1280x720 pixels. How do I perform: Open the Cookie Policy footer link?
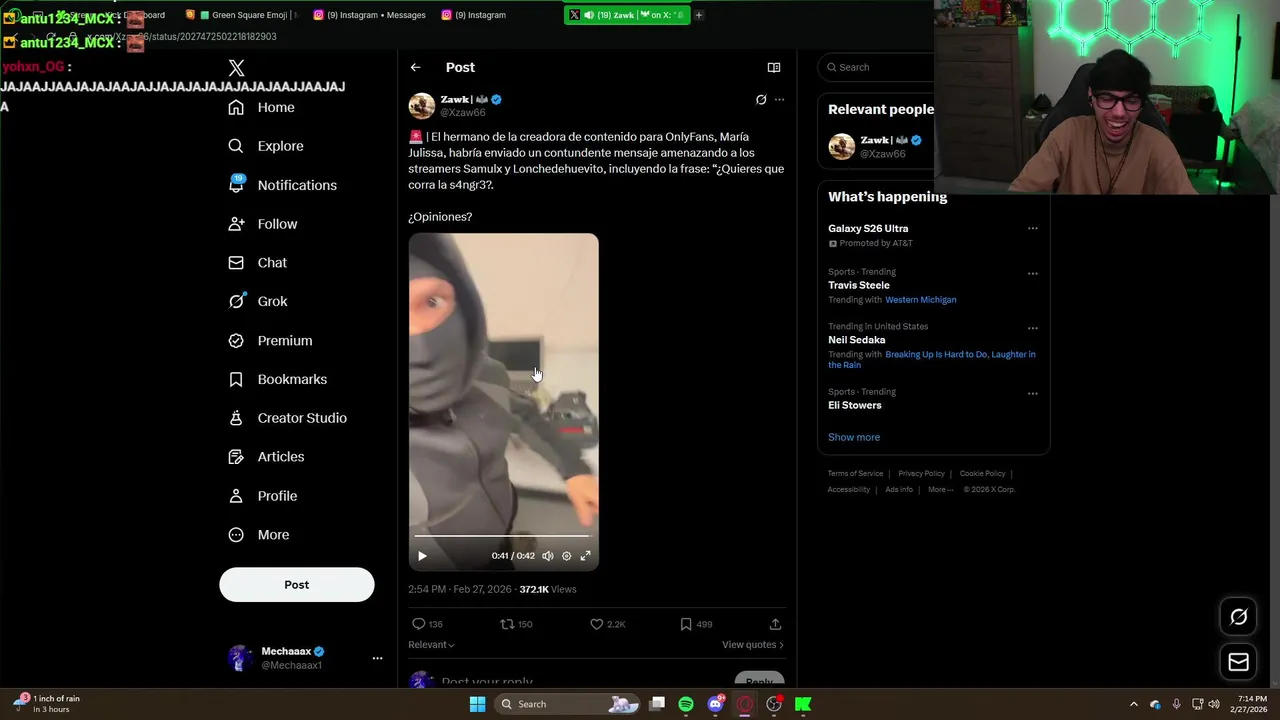982,474
